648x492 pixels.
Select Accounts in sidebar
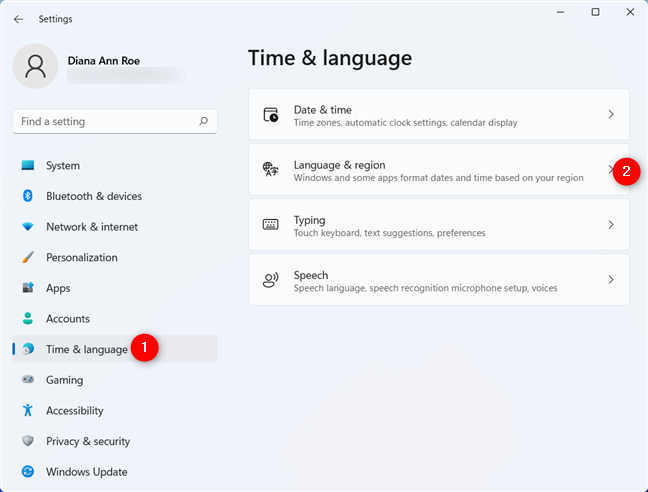[115, 318]
